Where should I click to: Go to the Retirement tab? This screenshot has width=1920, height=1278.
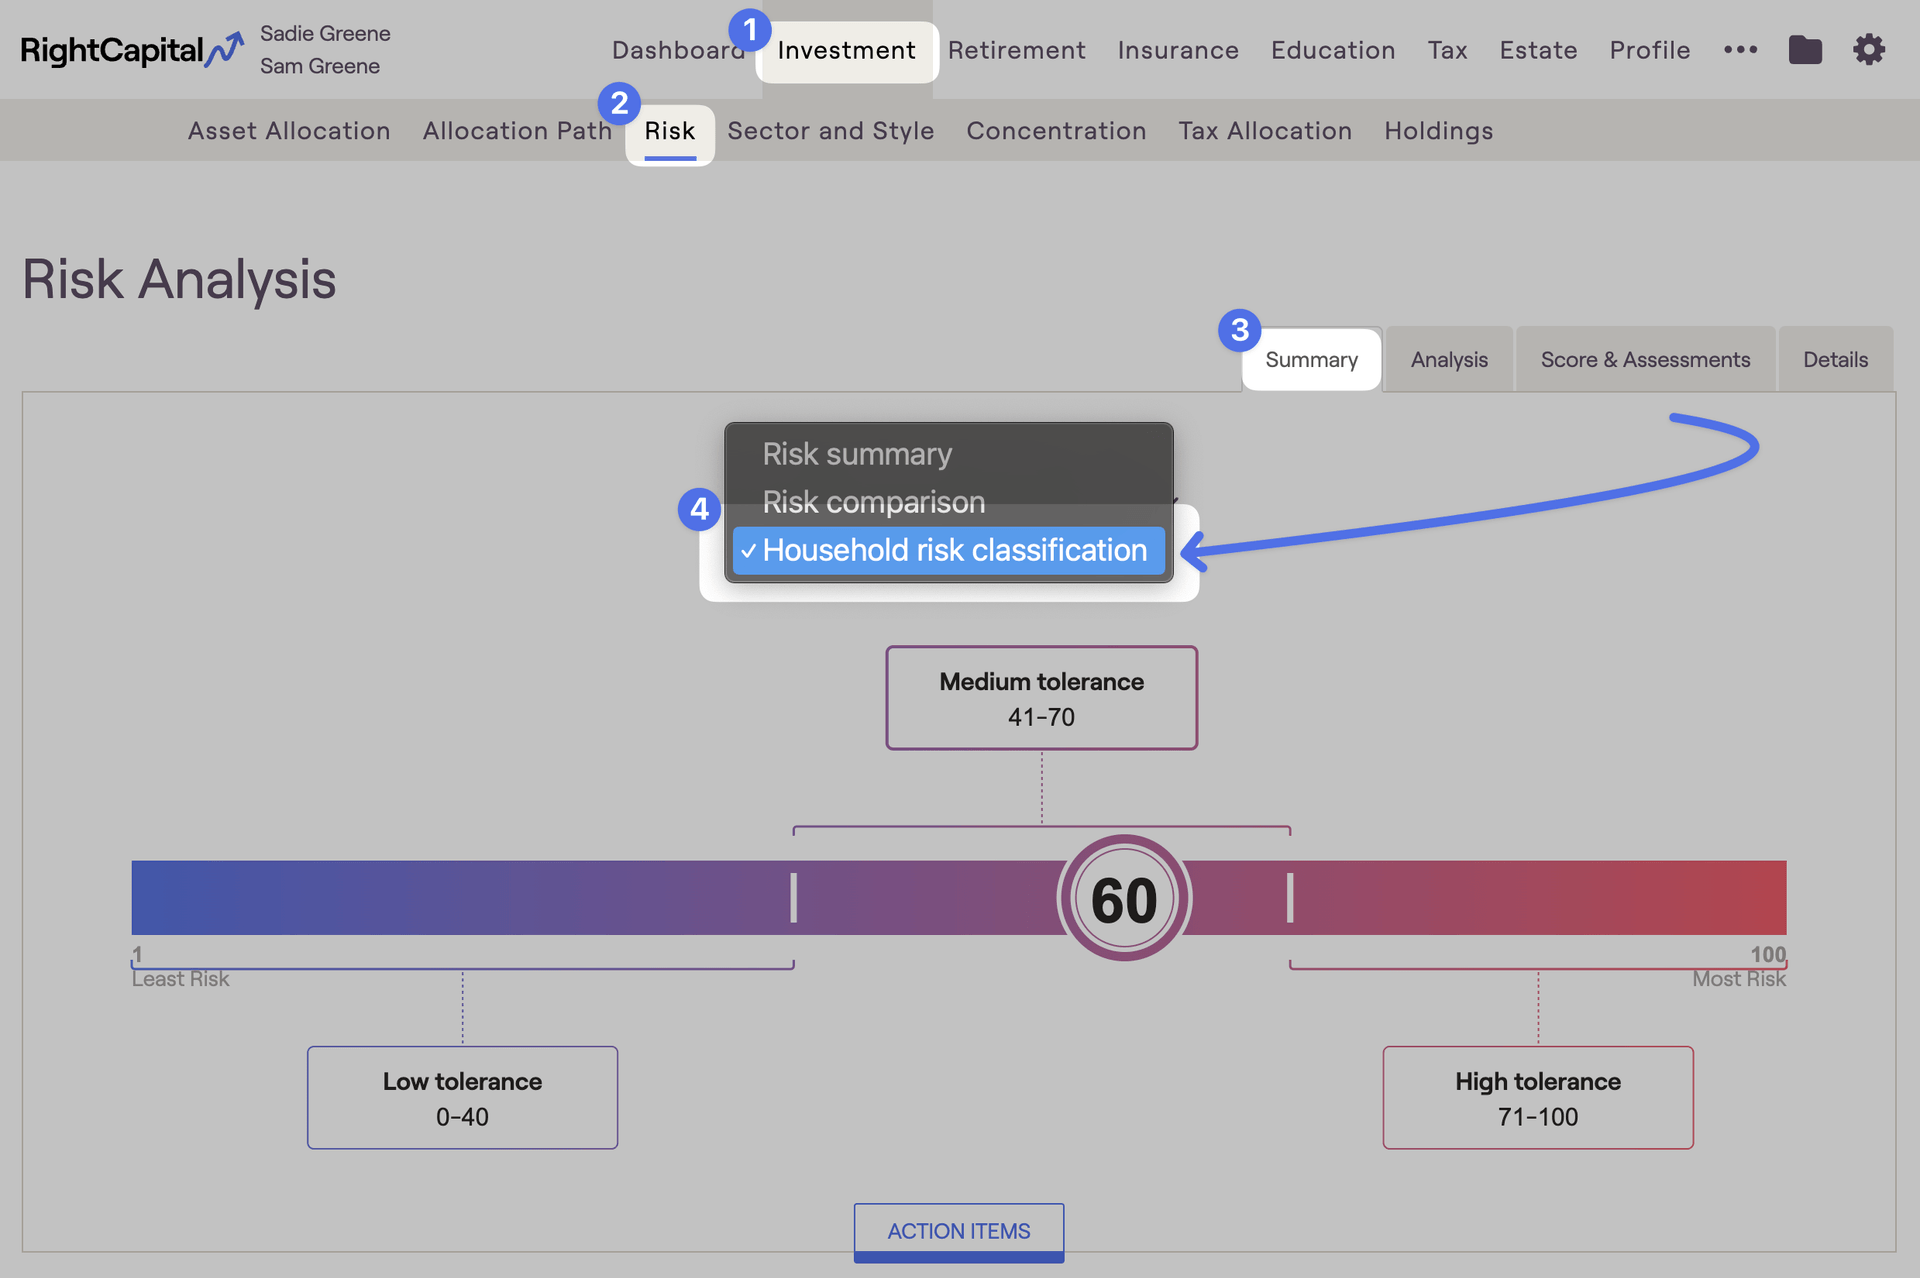(x=1016, y=50)
